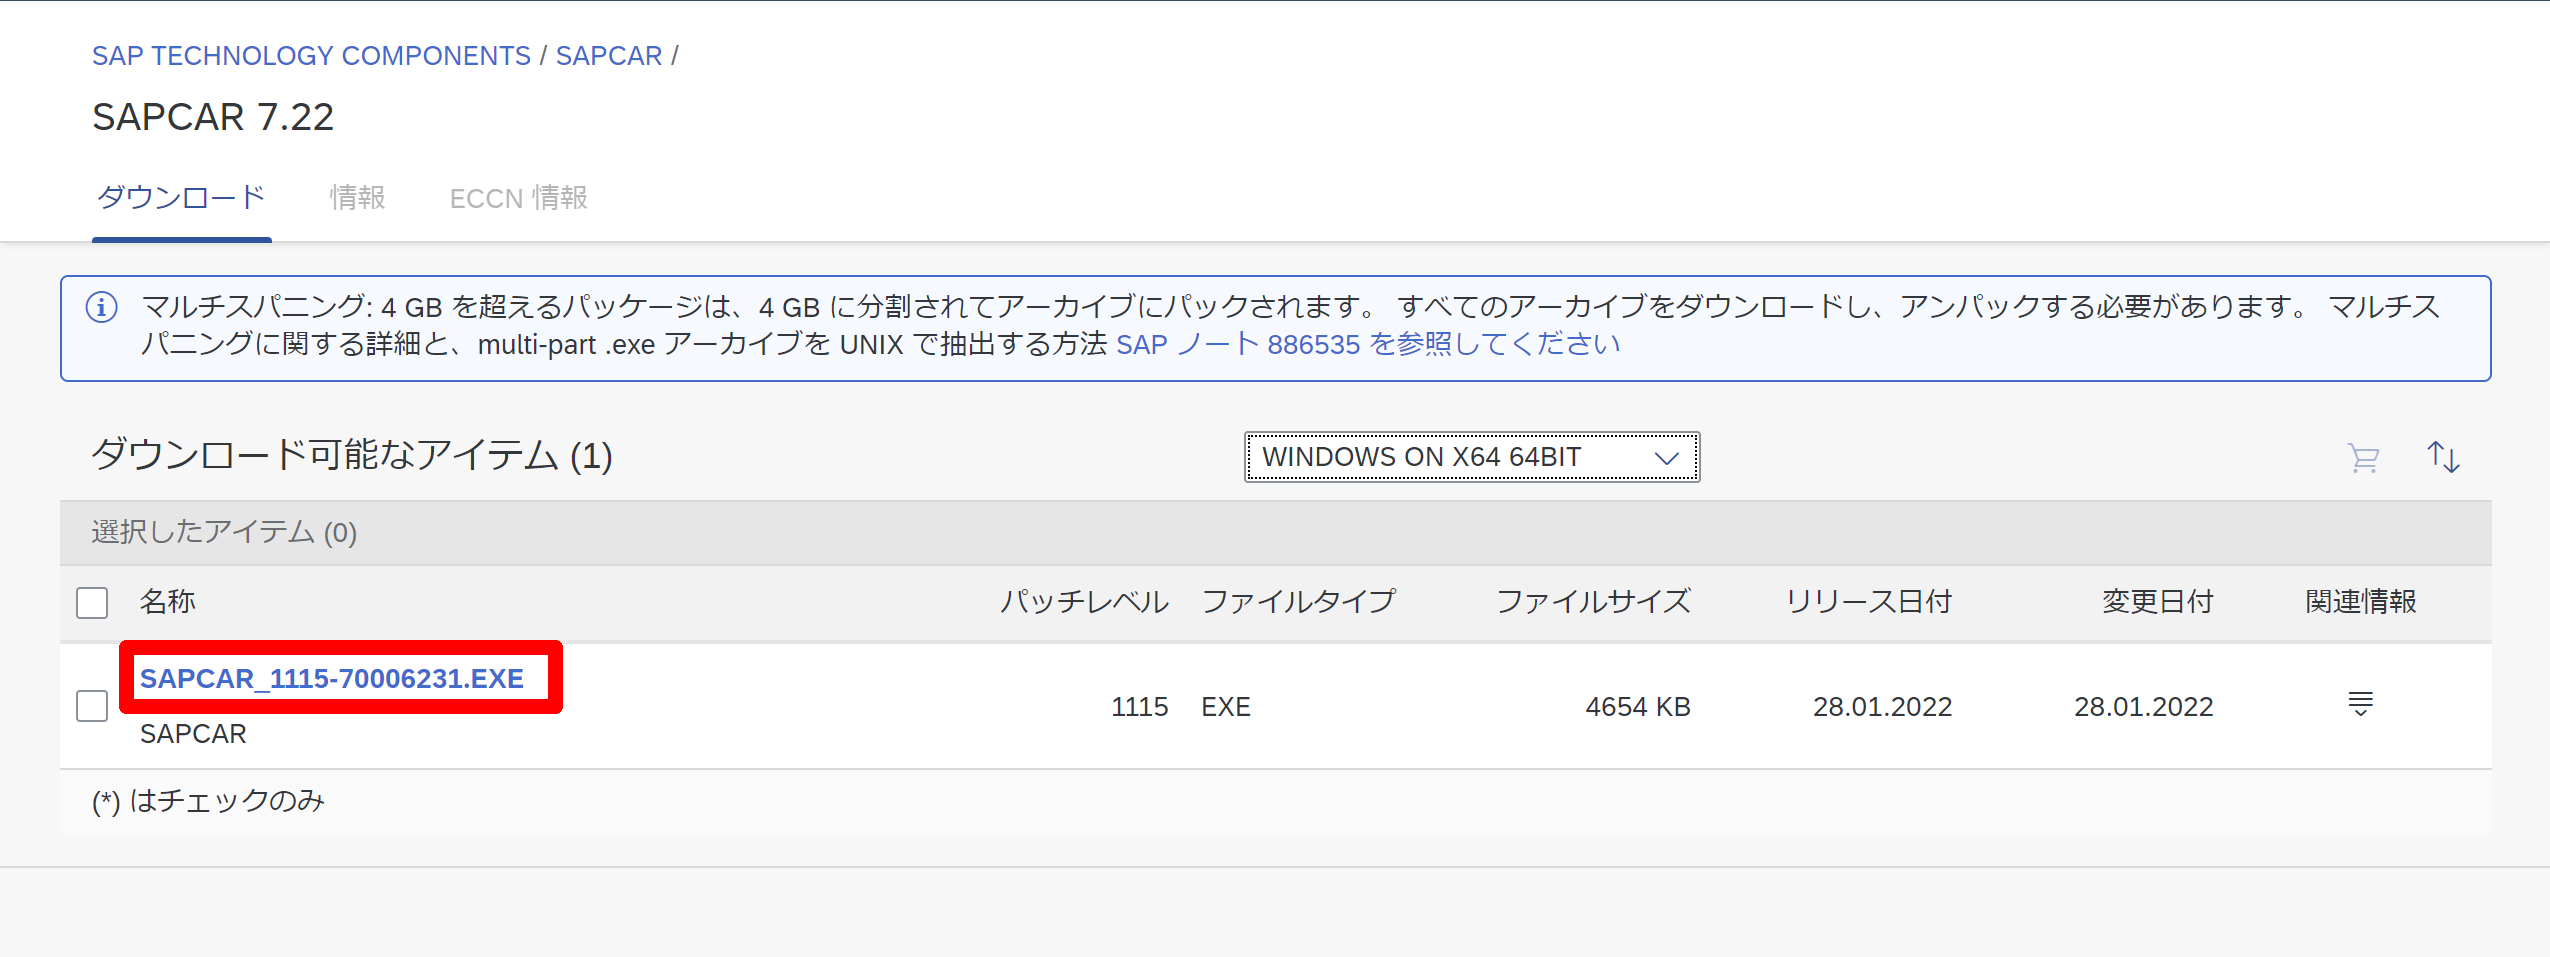This screenshot has height=957, width=2550.
Task: Navigate to SAP TECHNOLOGY COMPONENTS breadcrumb
Action: [x=311, y=55]
